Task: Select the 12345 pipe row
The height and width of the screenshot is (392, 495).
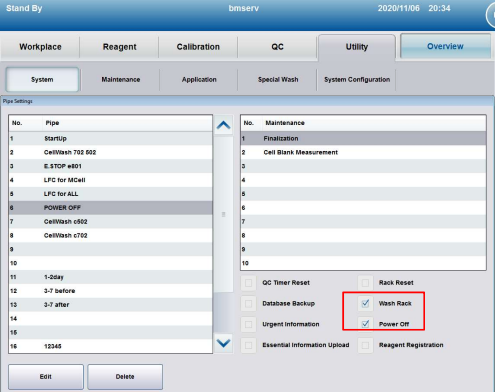Action: 110,346
